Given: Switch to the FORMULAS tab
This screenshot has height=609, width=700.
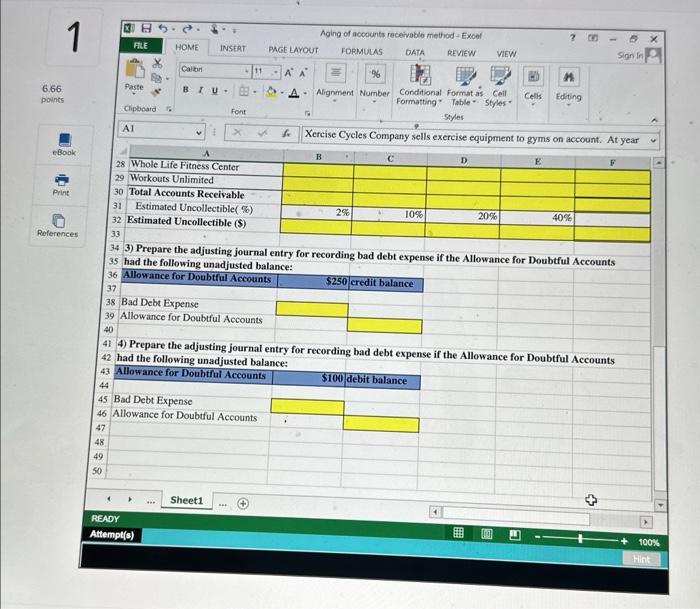Looking at the screenshot, I should [362, 51].
